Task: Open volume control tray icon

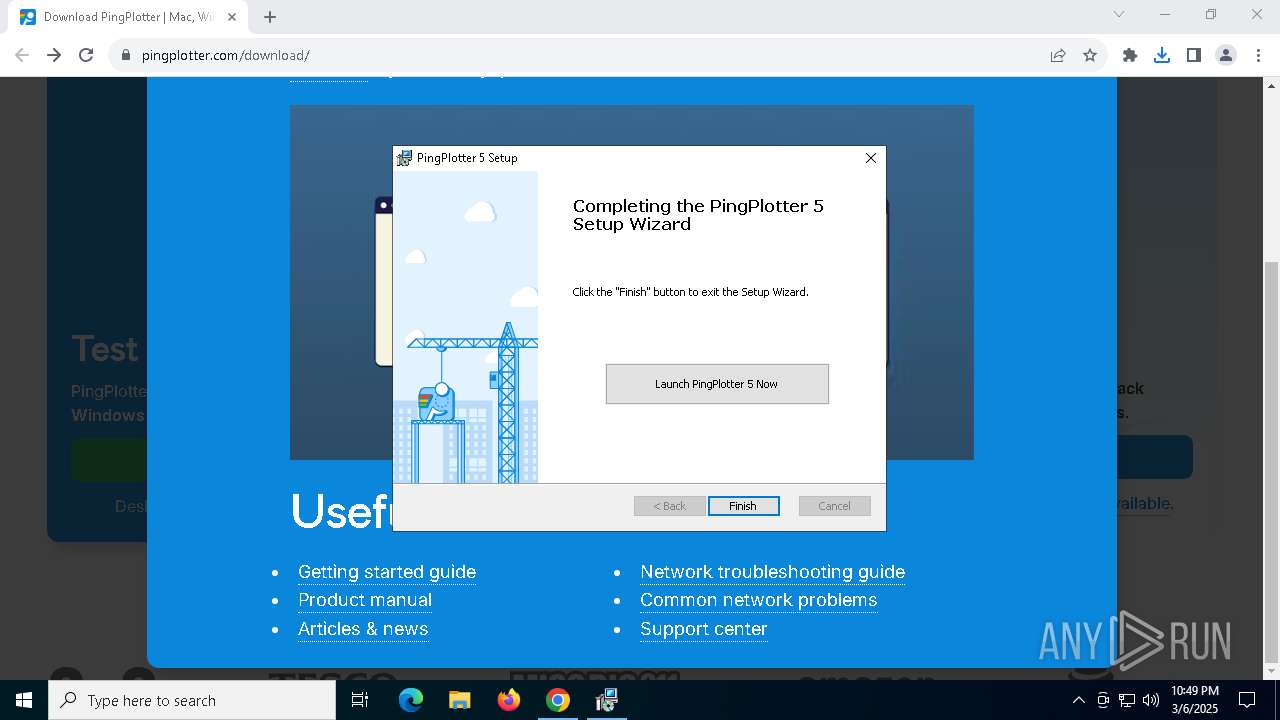Action: pyautogui.click(x=1151, y=700)
